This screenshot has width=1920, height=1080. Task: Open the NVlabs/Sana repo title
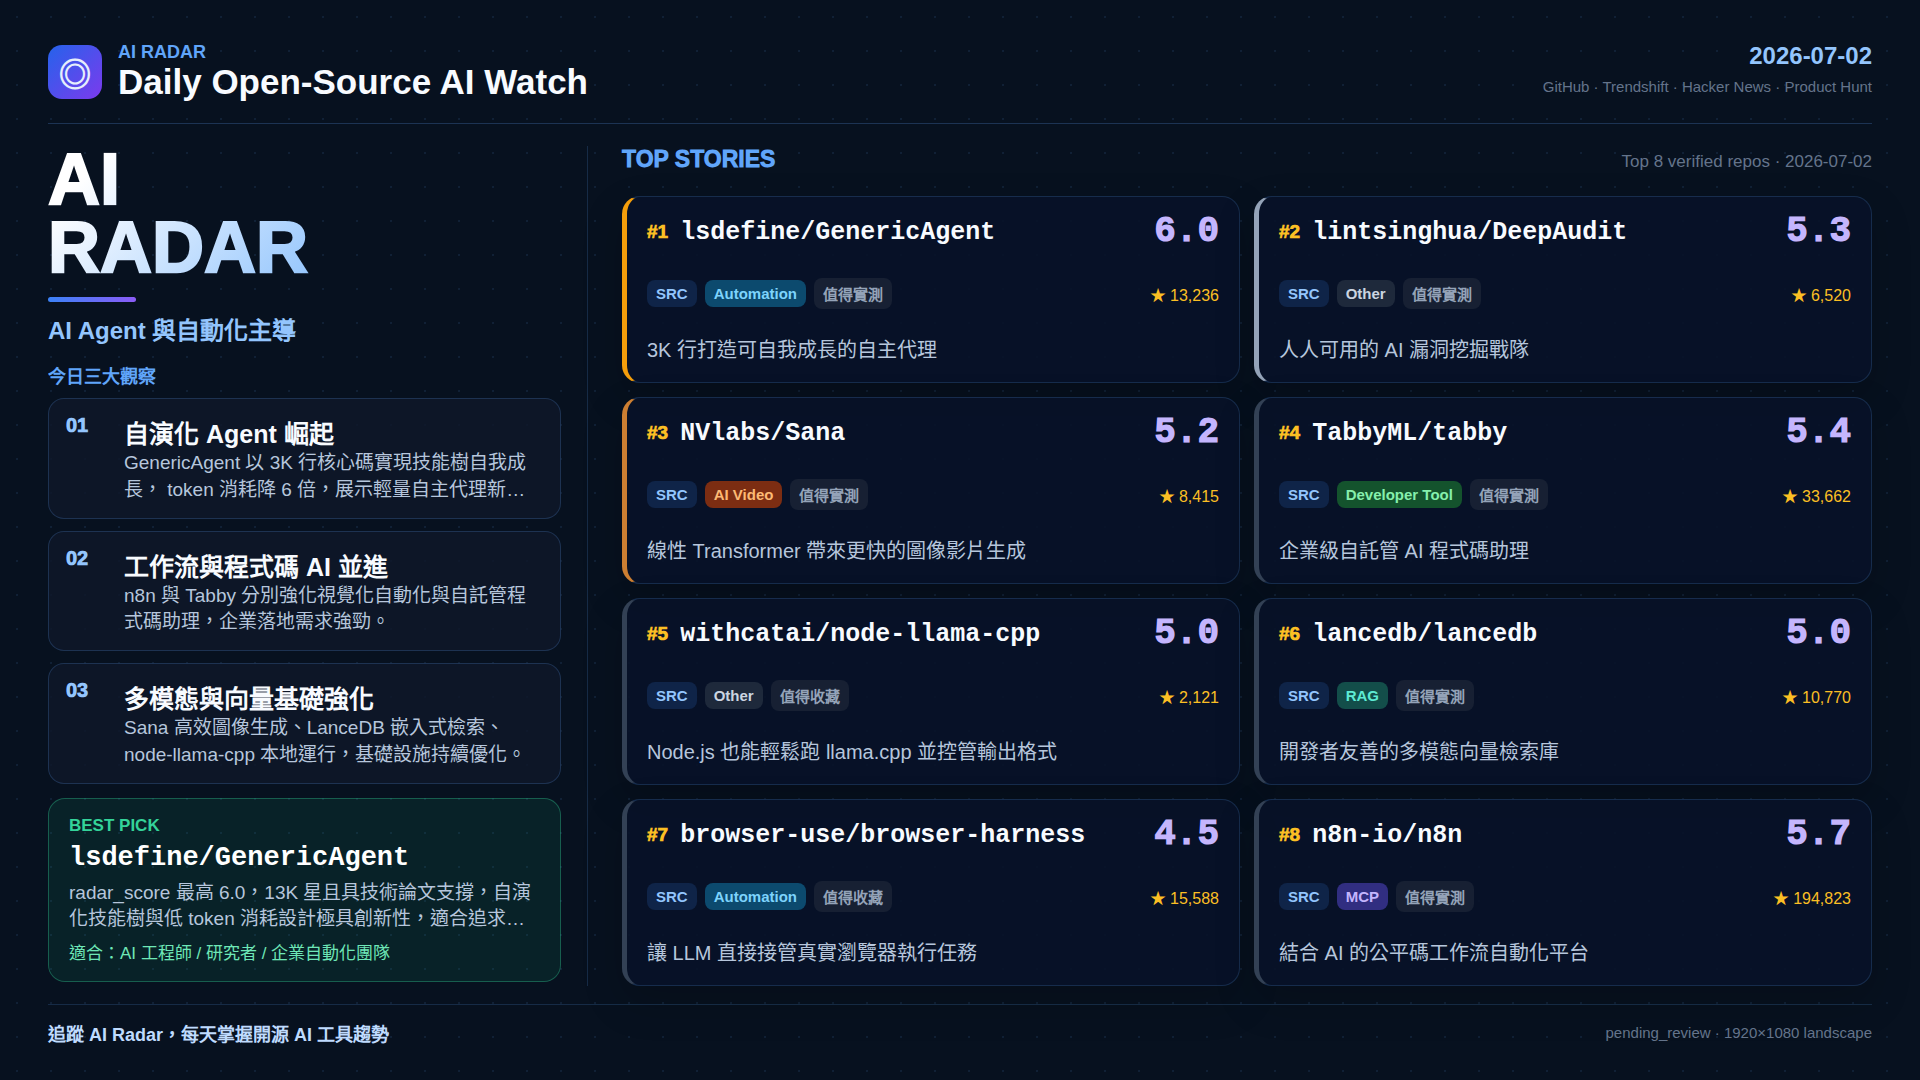[x=762, y=432]
